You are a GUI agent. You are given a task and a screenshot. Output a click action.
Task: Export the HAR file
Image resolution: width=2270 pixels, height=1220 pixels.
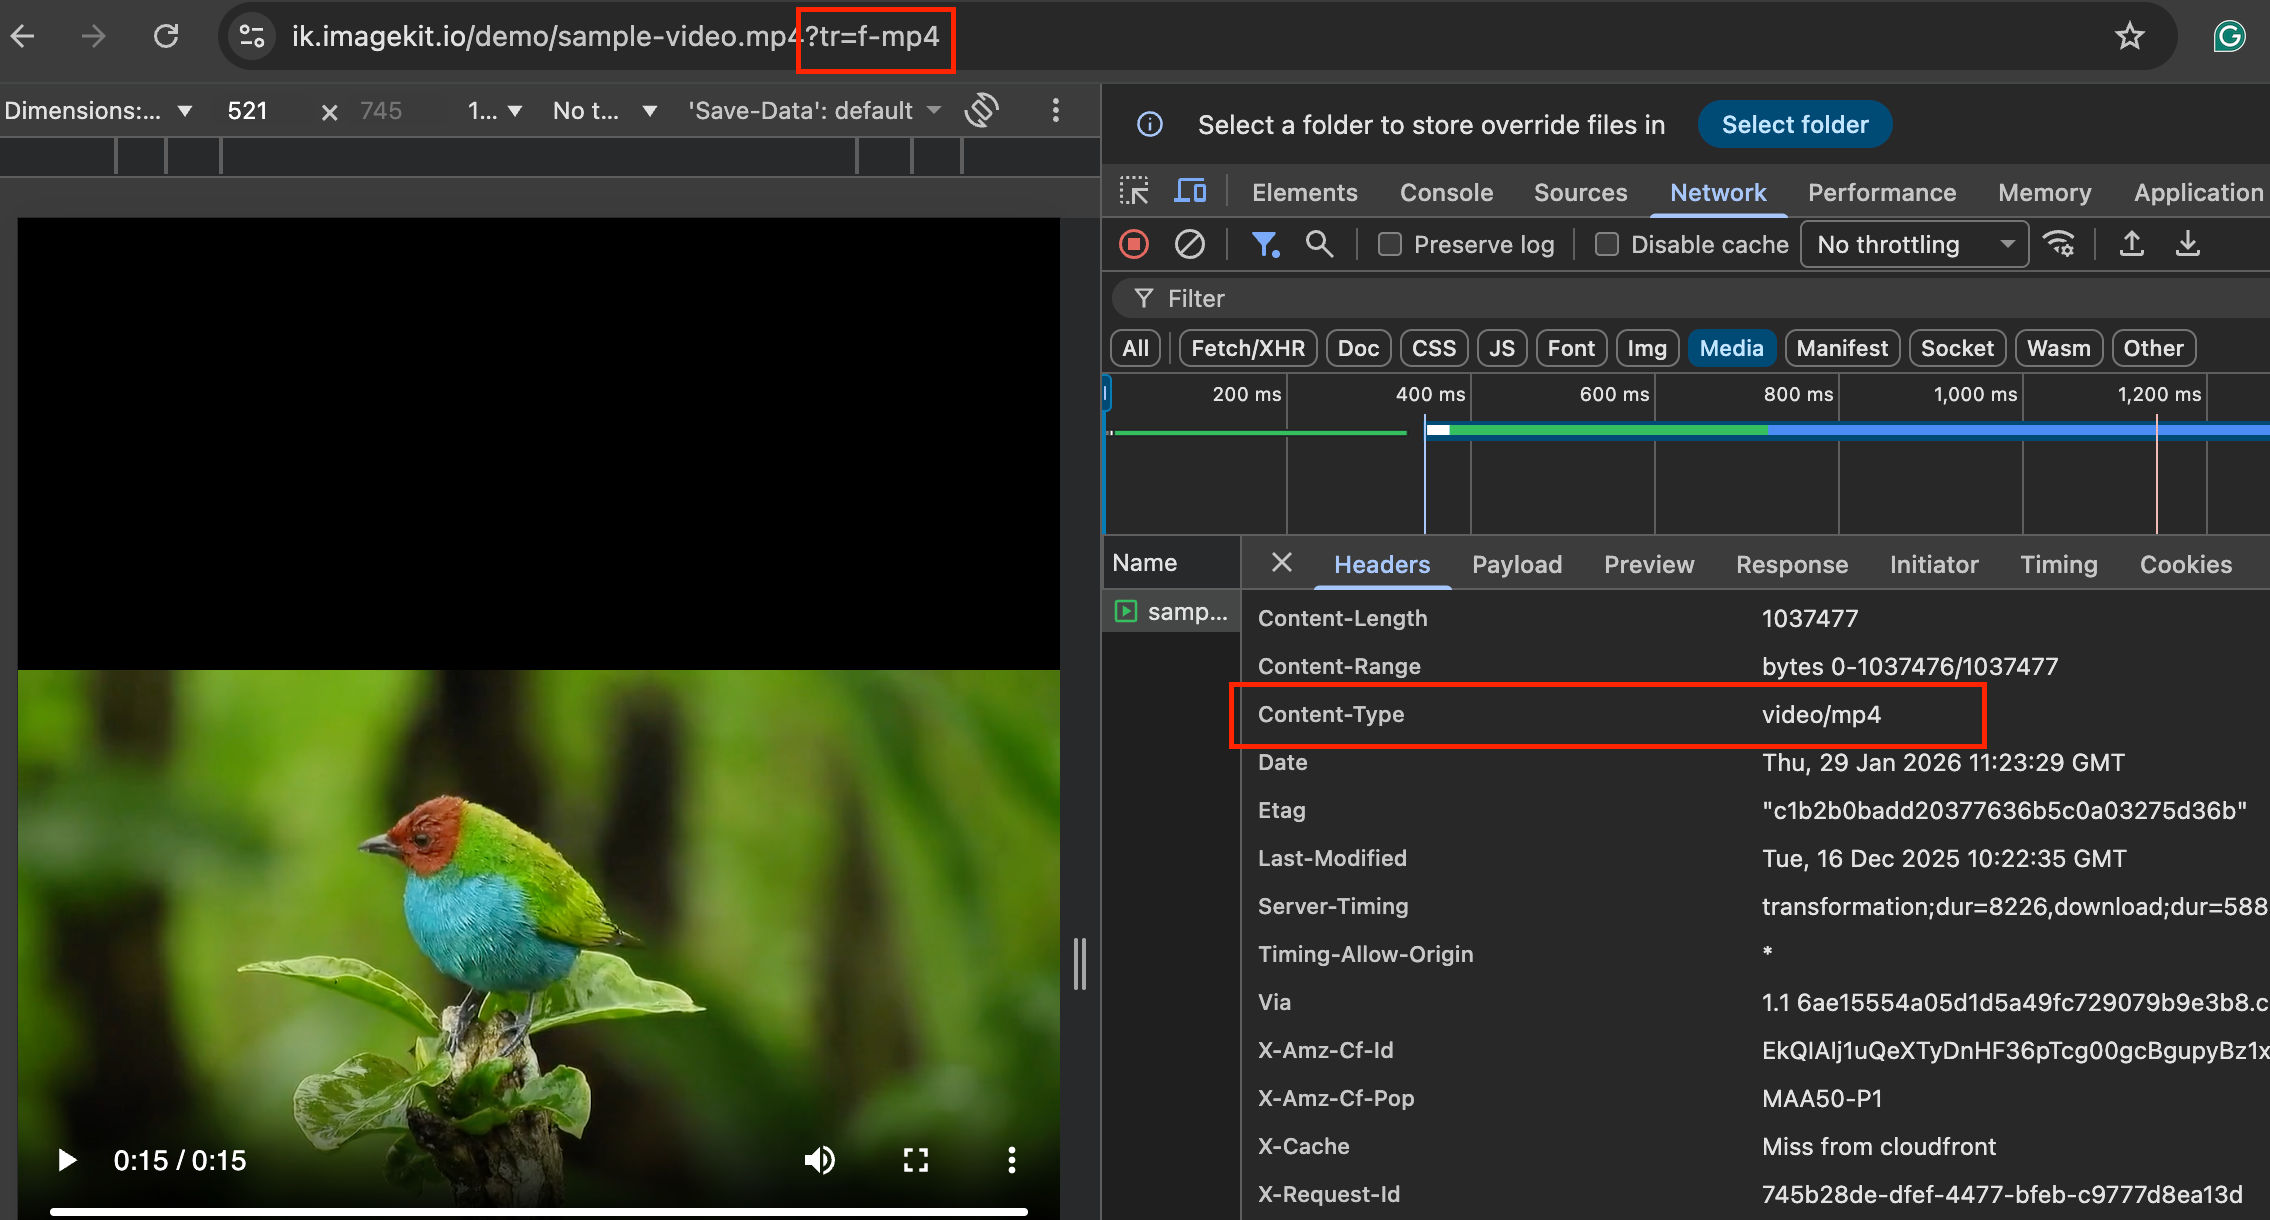click(2188, 243)
